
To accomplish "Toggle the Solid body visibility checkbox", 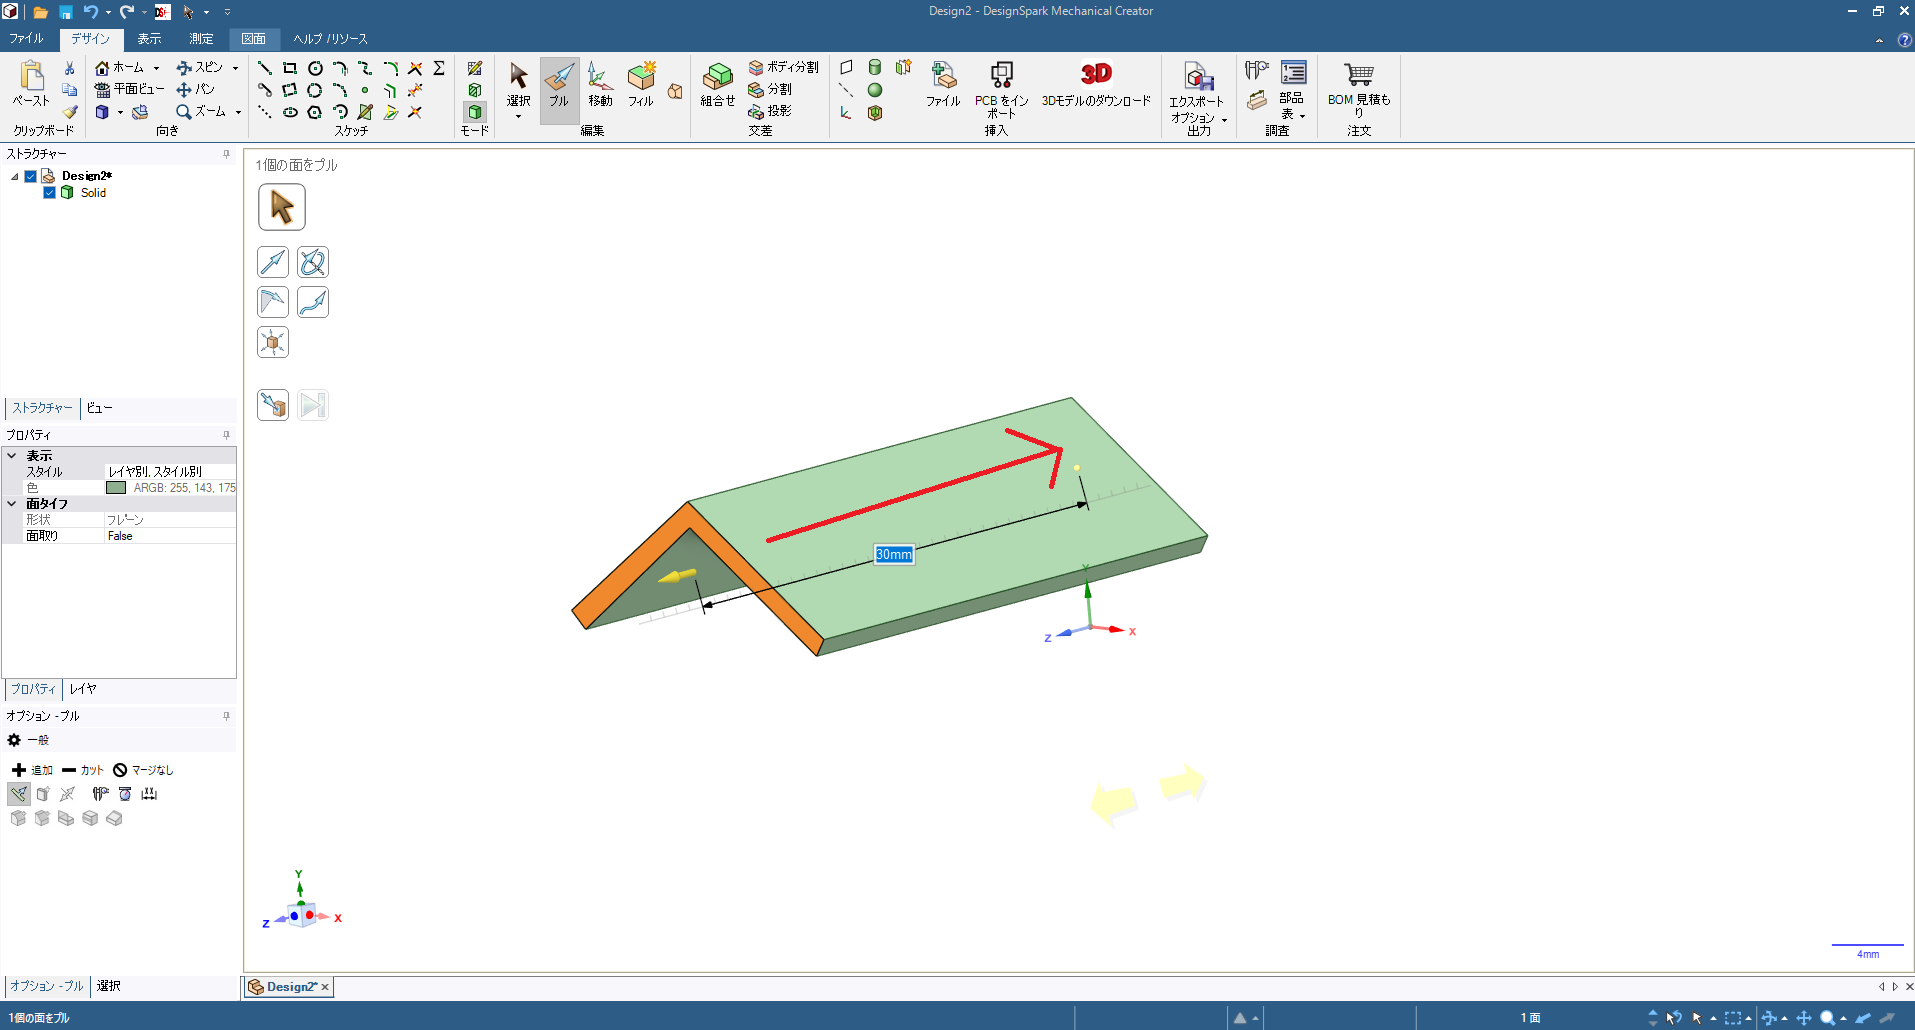I will coord(49,193).
